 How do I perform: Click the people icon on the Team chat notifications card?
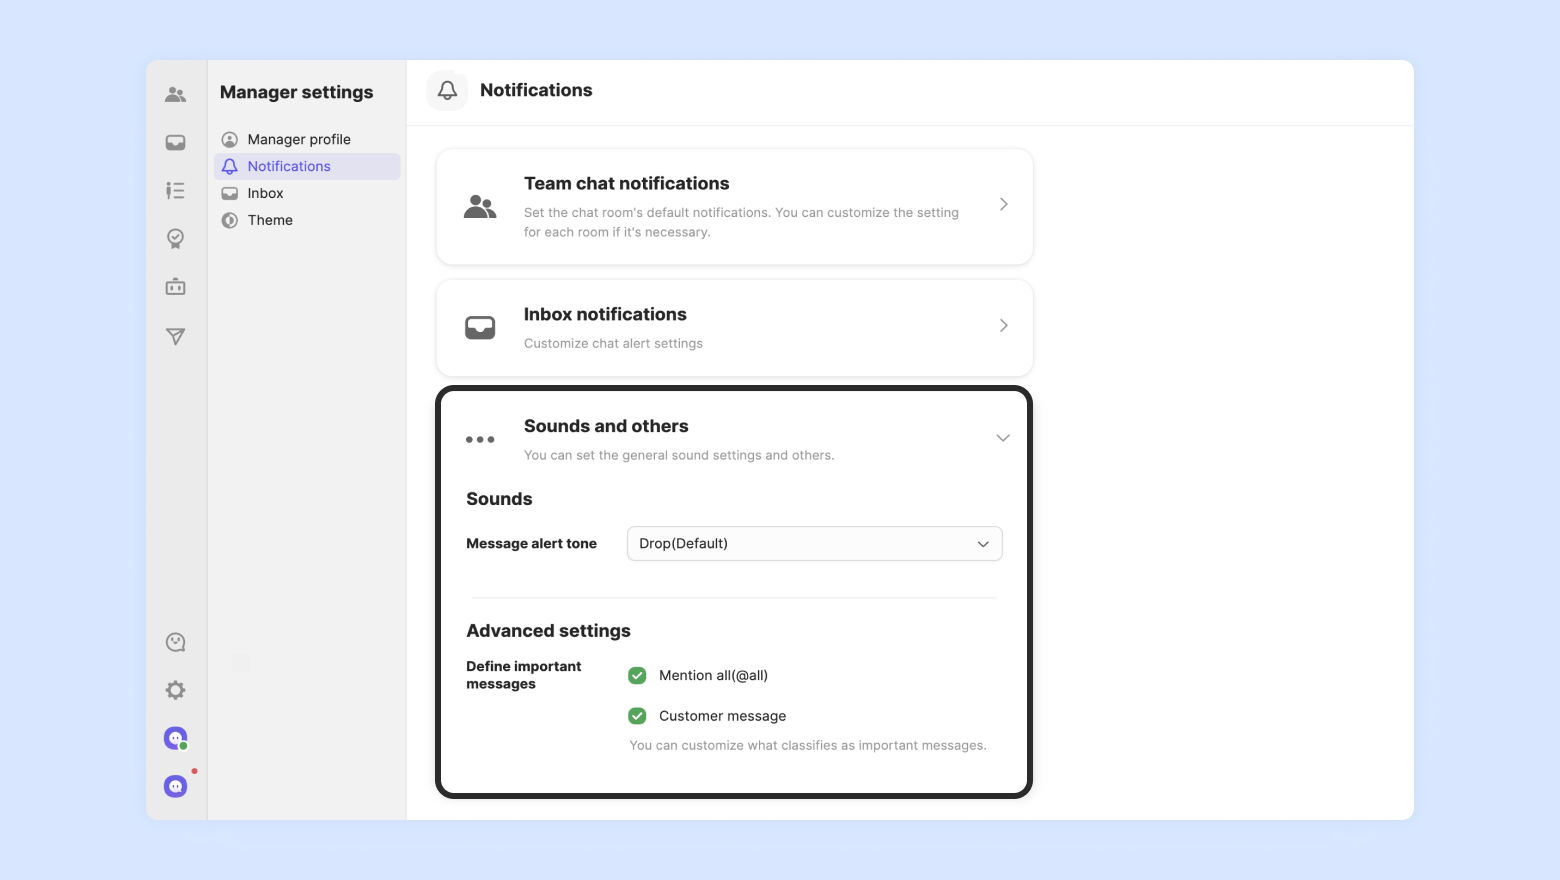click(480, 207)
